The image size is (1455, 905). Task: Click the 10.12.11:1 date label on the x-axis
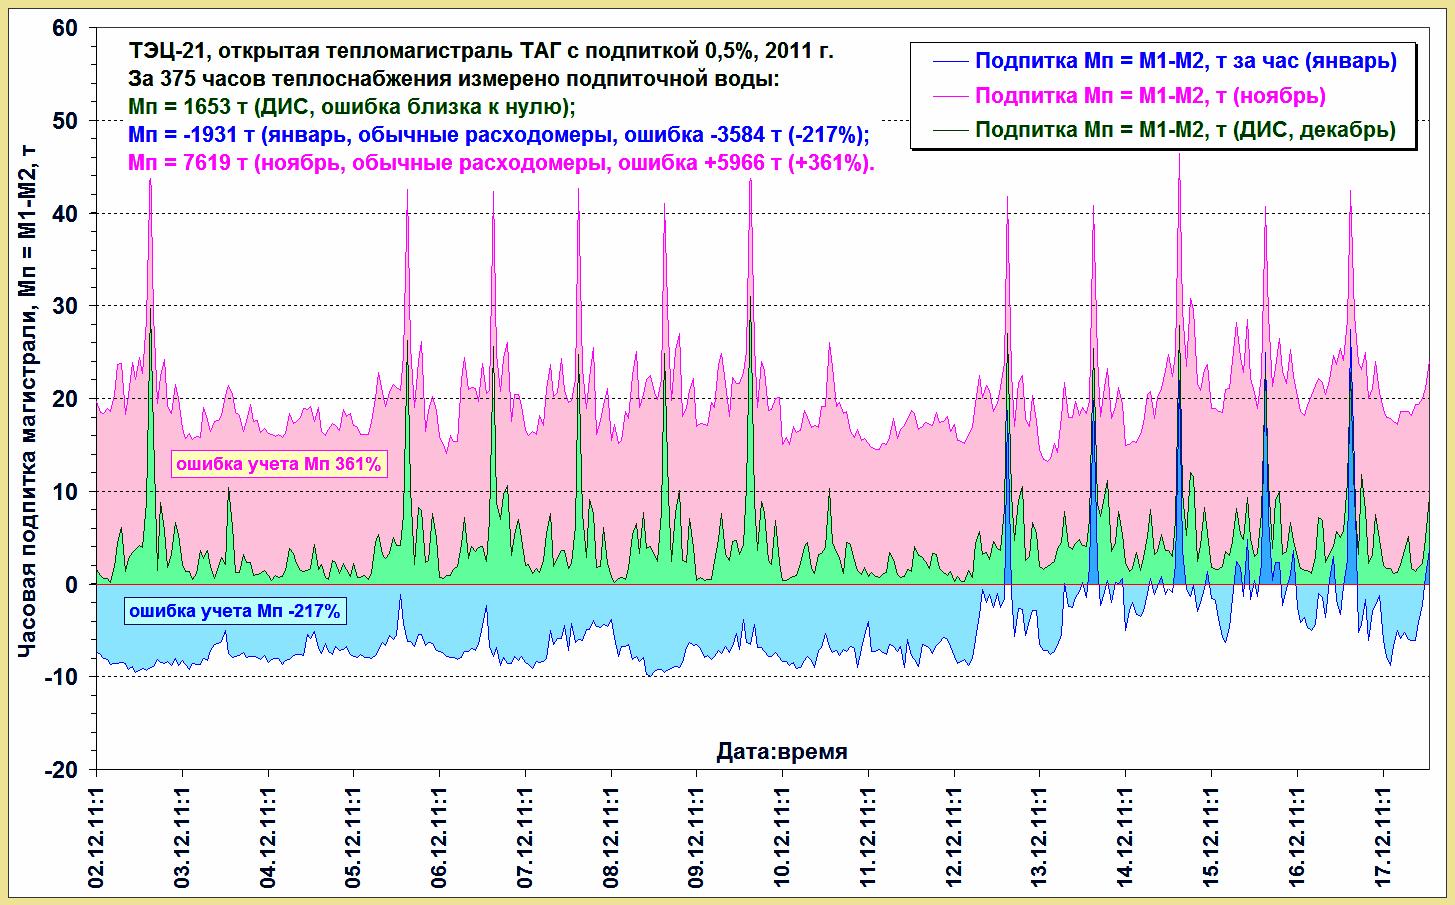[x=782, y=838]
